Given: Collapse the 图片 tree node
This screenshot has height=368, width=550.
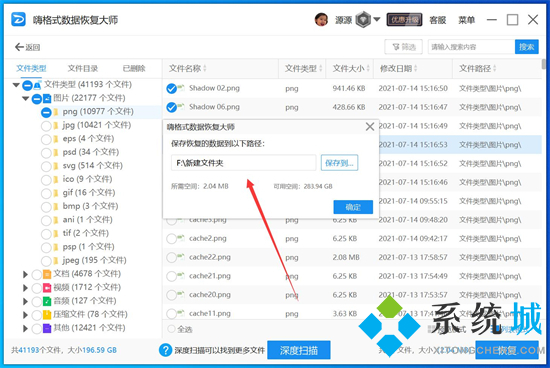Looking at the screenshot, I should point(25,99).
